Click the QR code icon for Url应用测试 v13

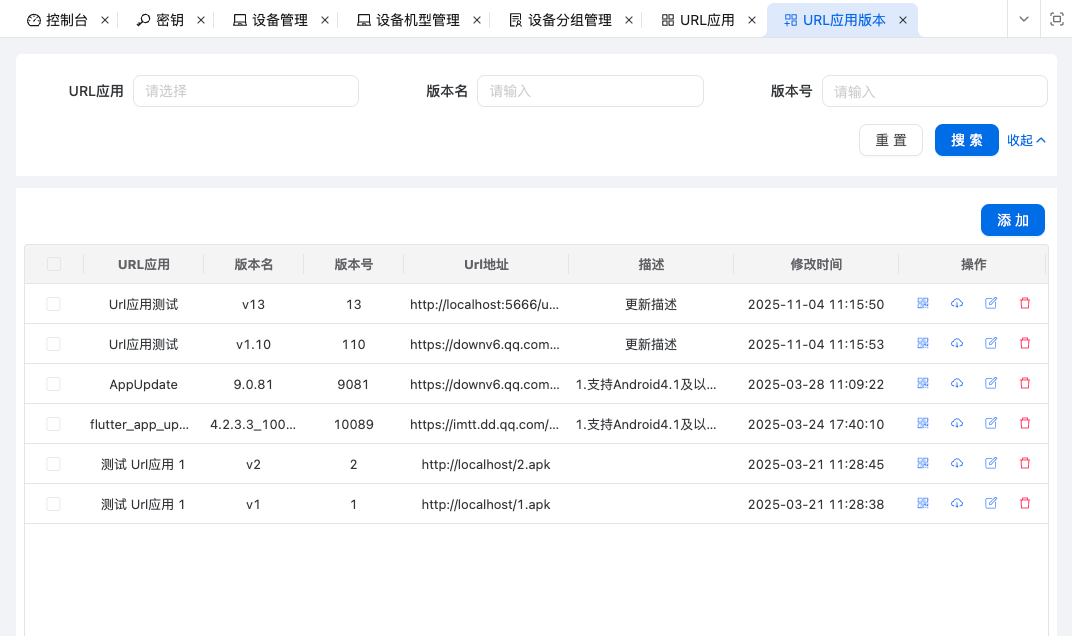pyautogui.click(x=922, y=303)
